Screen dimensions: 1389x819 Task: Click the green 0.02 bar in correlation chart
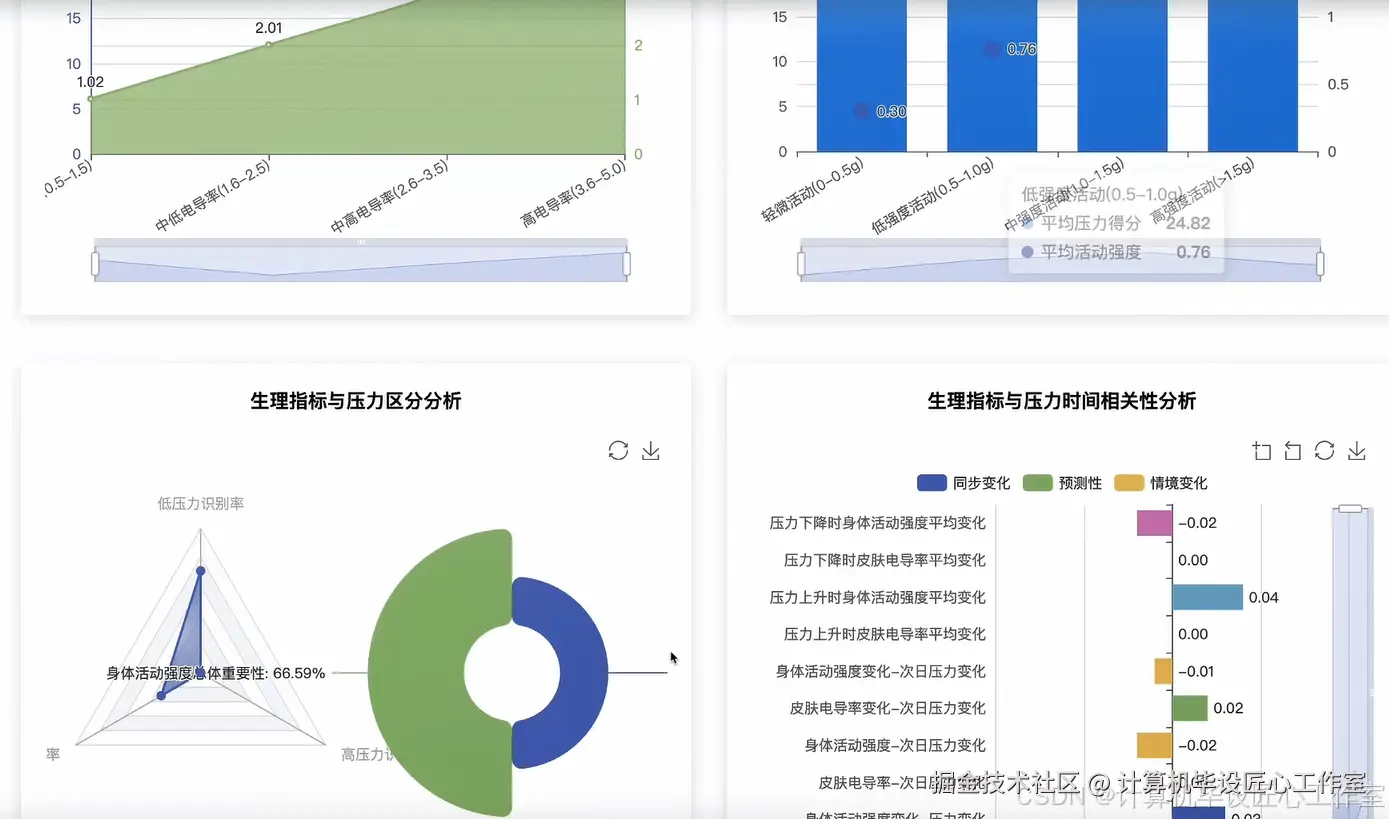[1190, 707]
